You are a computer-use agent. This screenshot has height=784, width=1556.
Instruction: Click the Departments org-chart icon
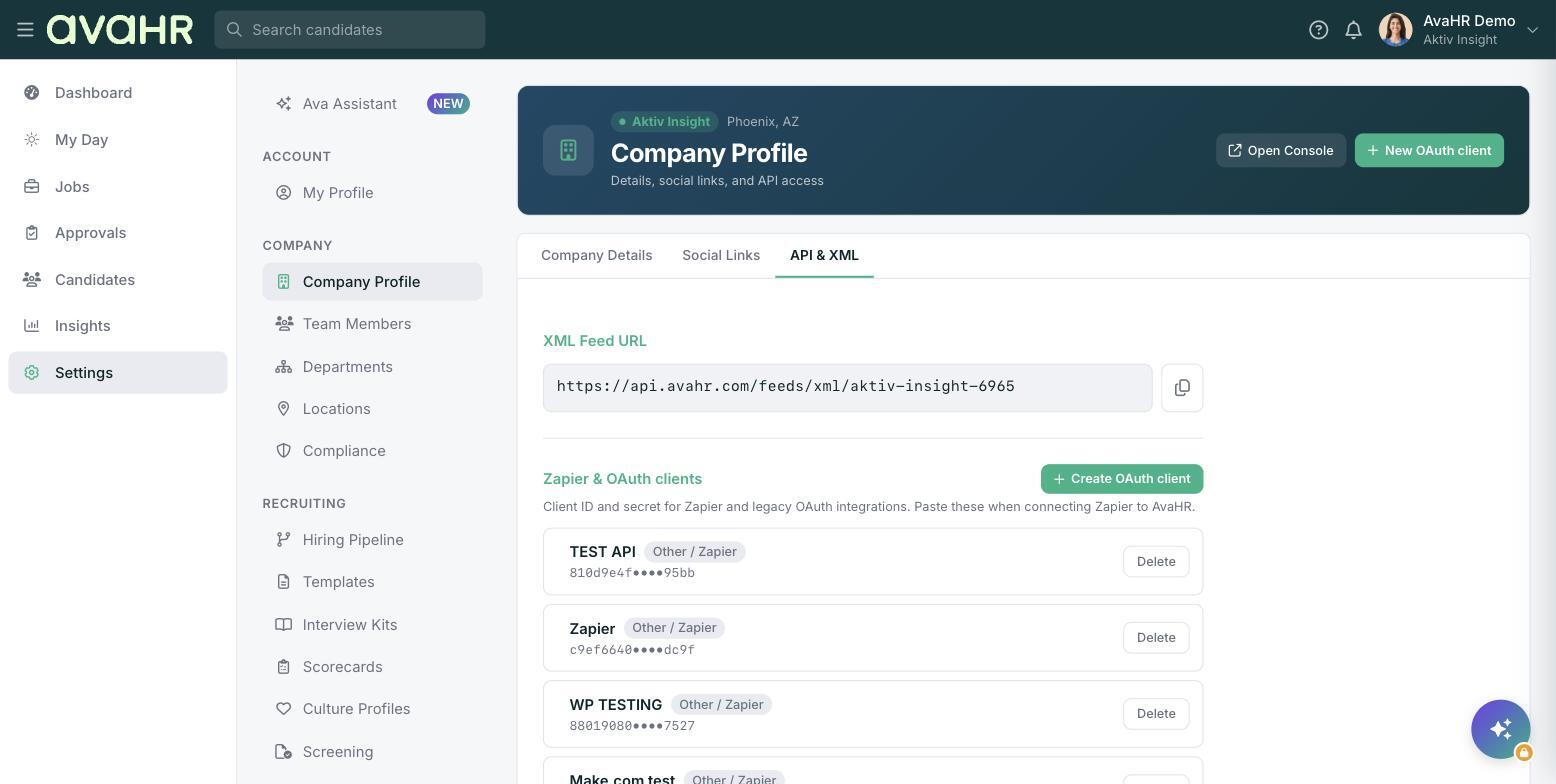[x=284, y=367]
